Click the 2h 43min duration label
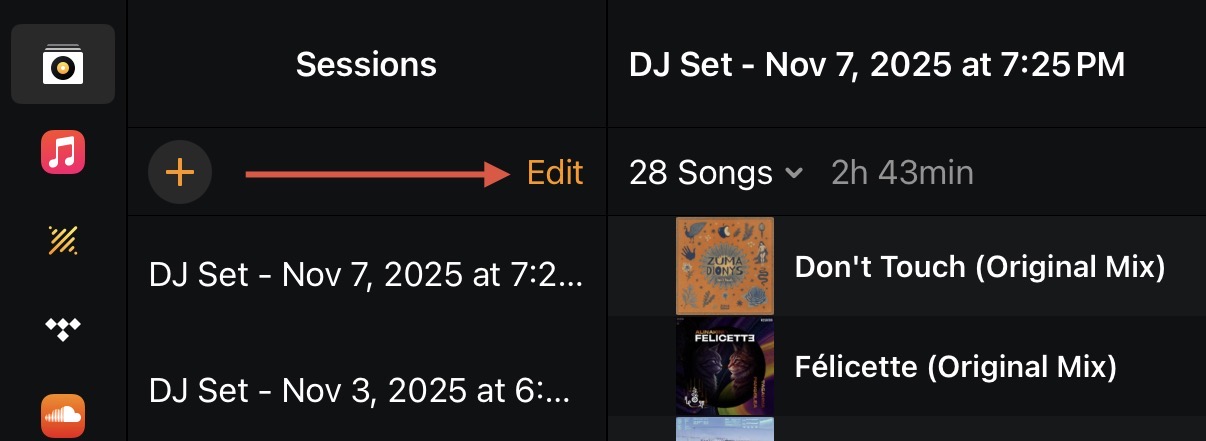The width and height of the screenshot is (1206, 441). [x=902, y=173]
